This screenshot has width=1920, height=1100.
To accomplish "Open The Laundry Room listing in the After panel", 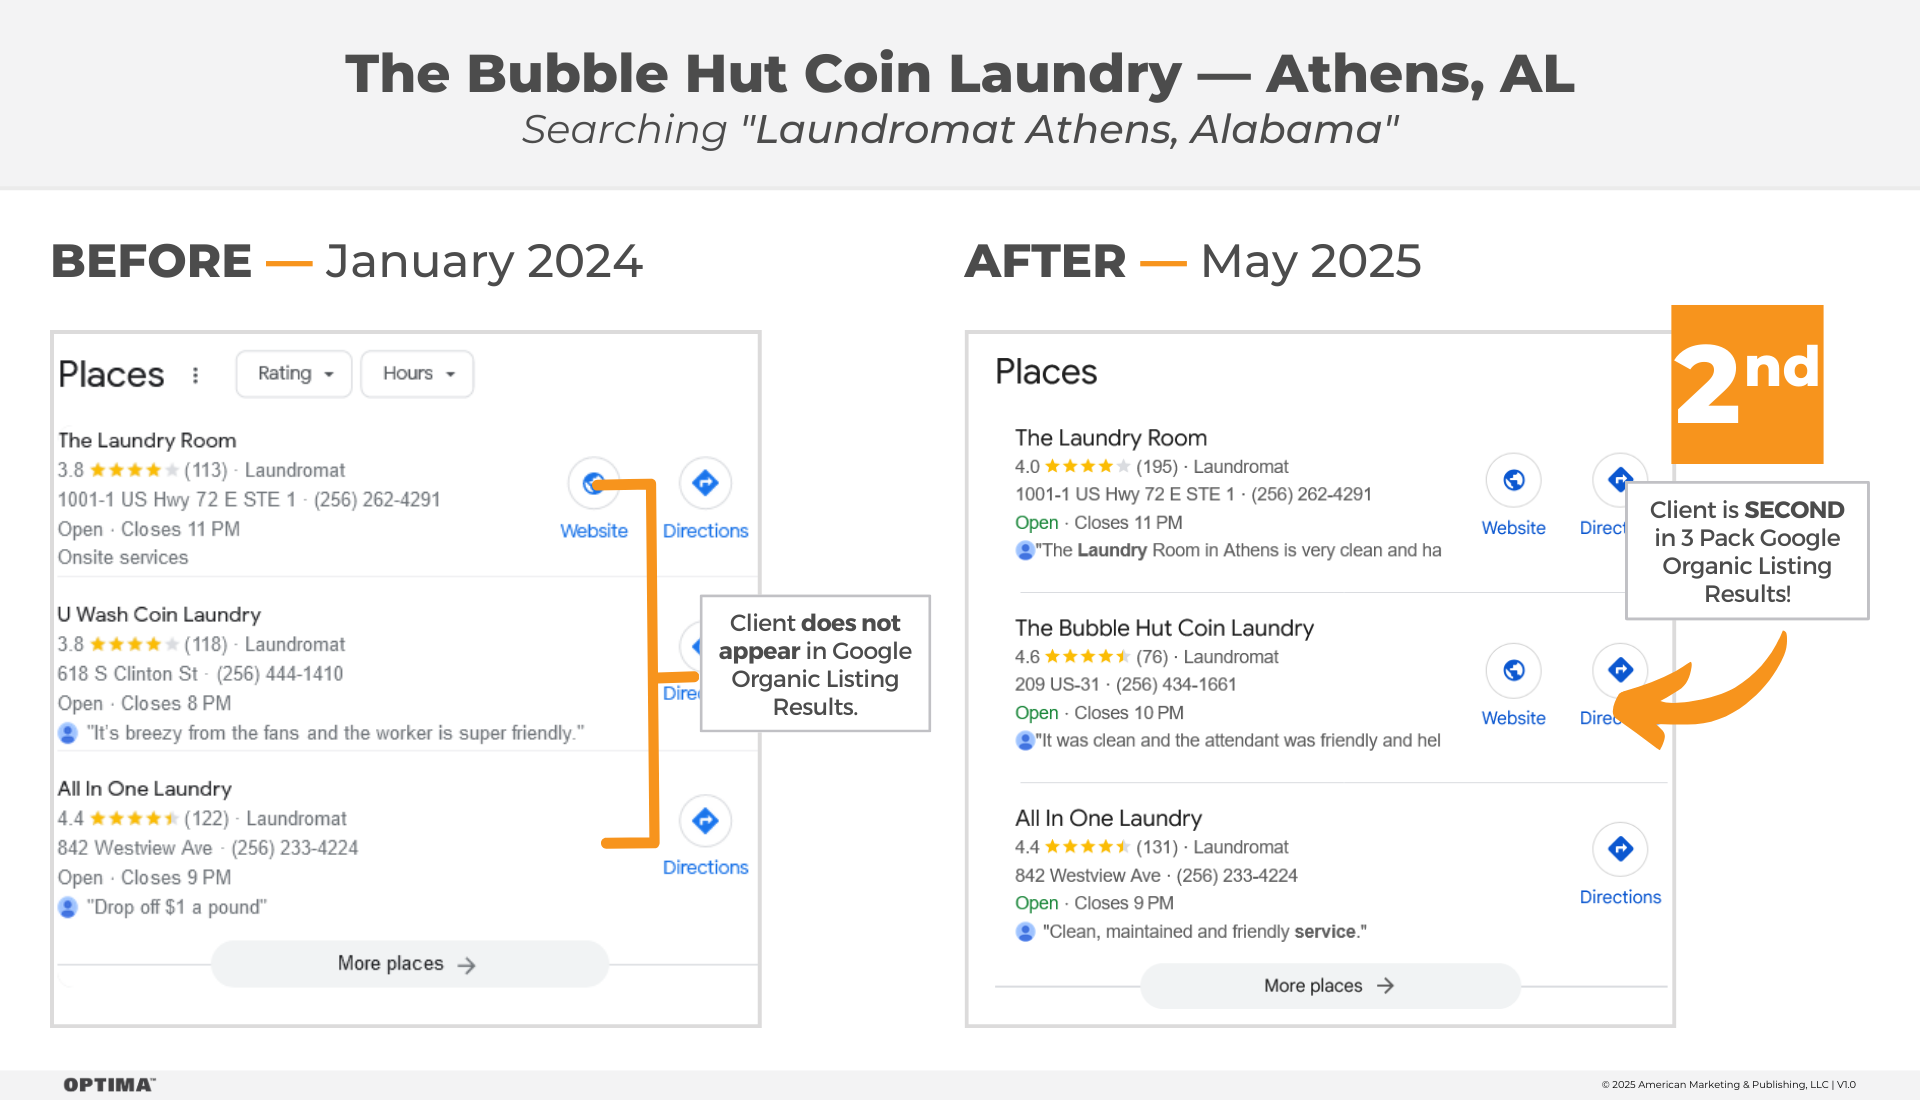I will tap(1111, 438).
